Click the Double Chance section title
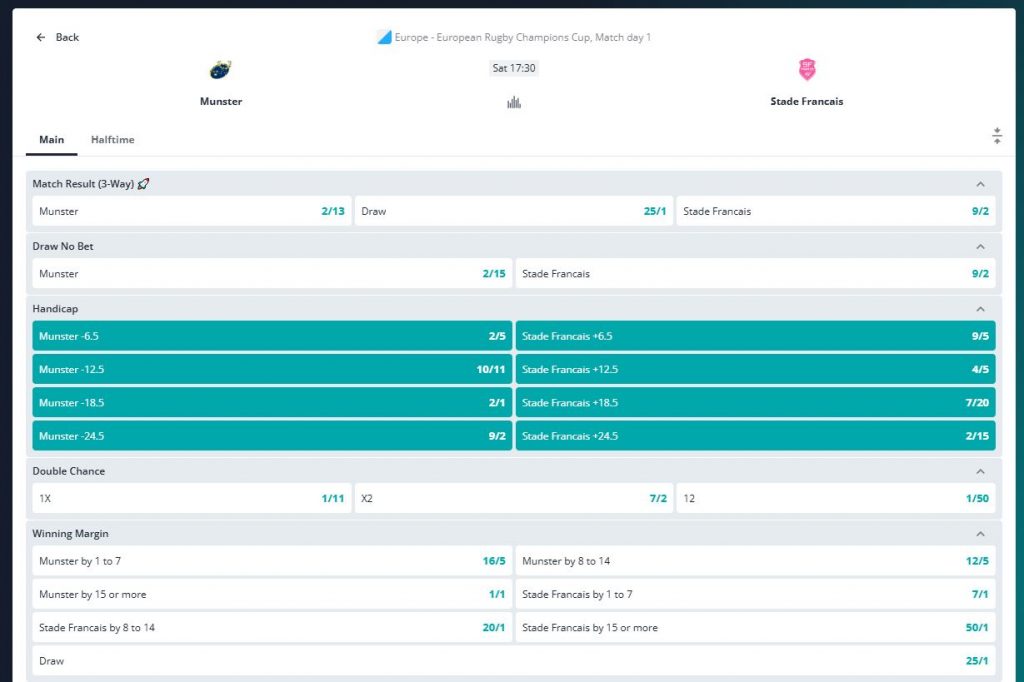The image size is (1024, 682). [x=69, y=472]
